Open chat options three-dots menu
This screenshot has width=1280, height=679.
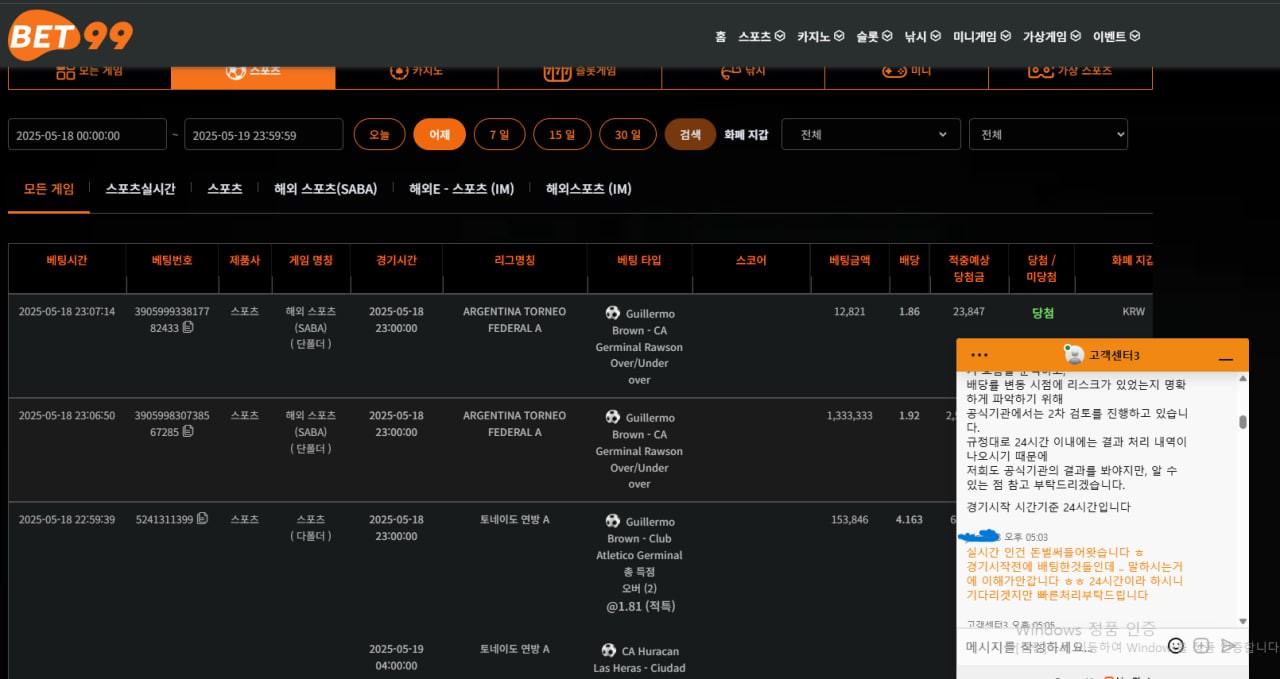pyautogui.click(x=979, y=356)
